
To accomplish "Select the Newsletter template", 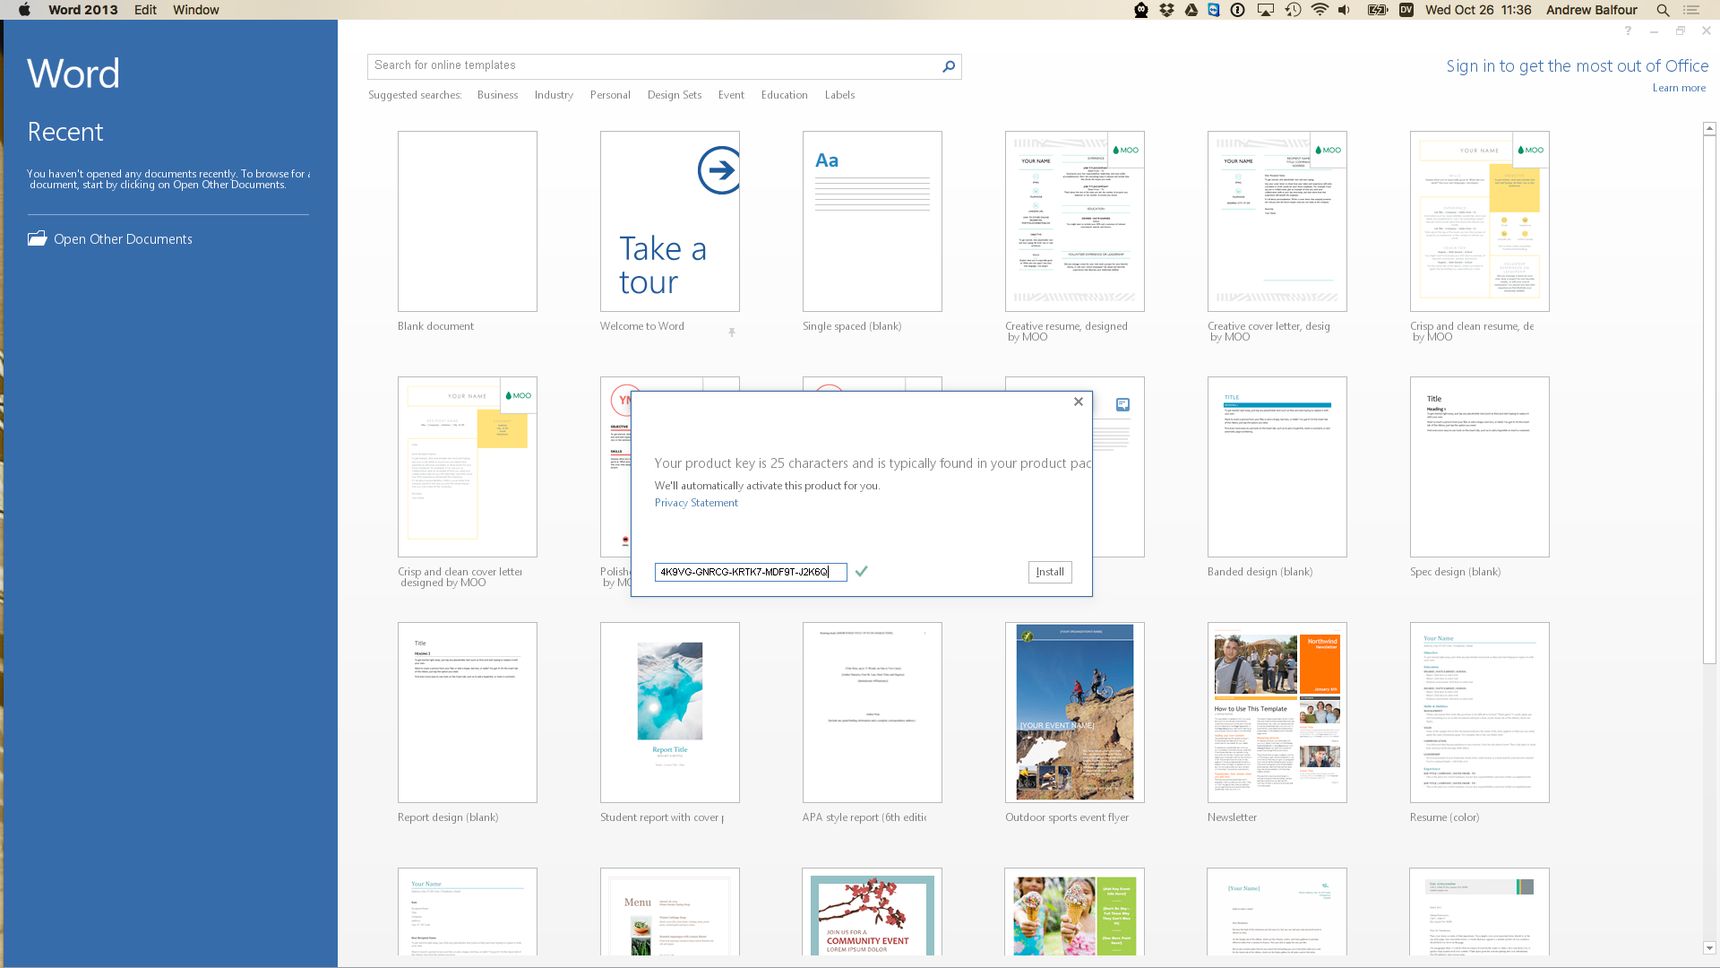I will point(1277,712).
